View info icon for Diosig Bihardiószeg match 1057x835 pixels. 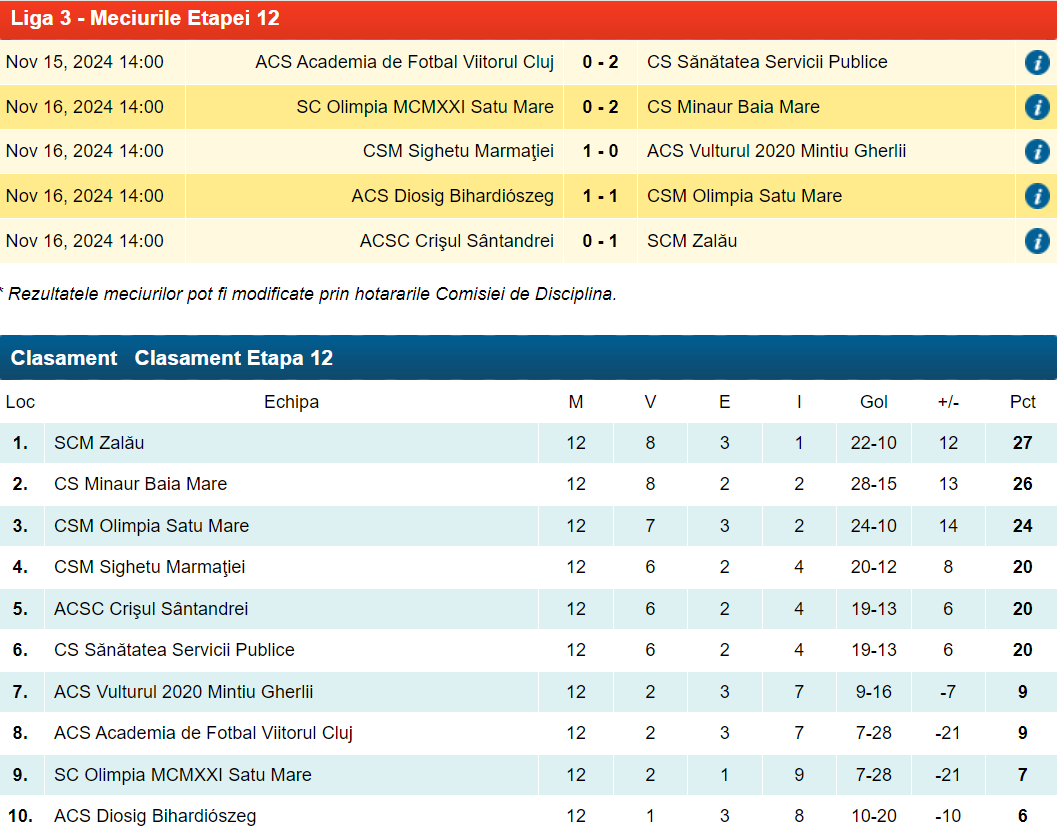[1037, 196]
